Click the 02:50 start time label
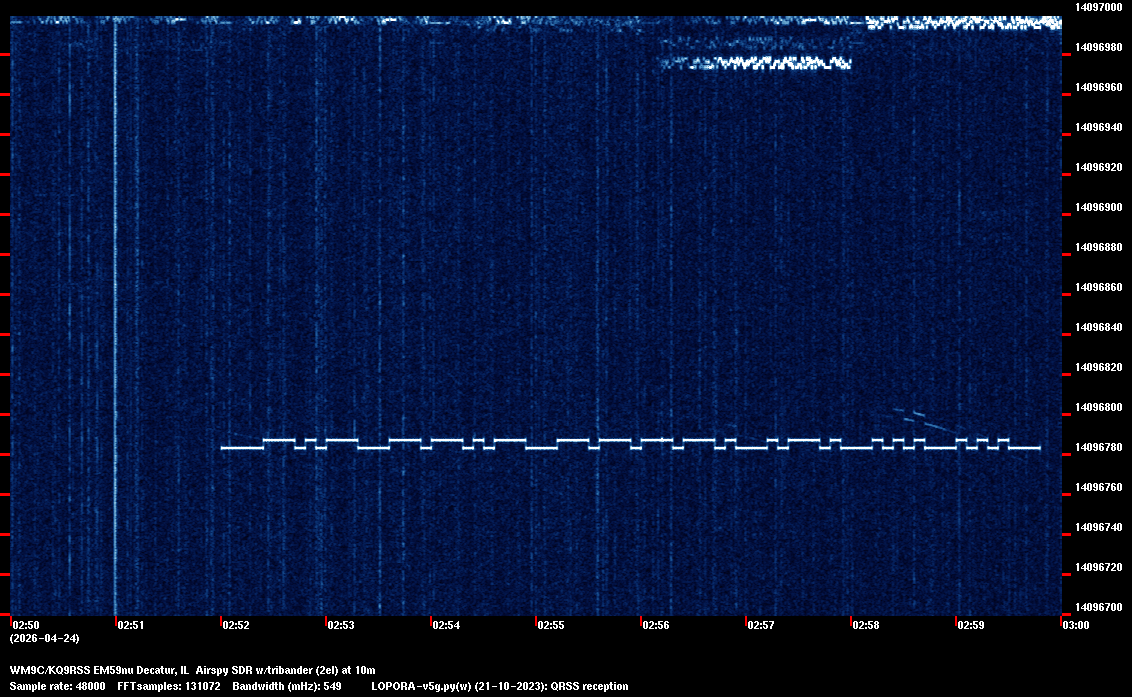1132x697 pixels. 25,625
